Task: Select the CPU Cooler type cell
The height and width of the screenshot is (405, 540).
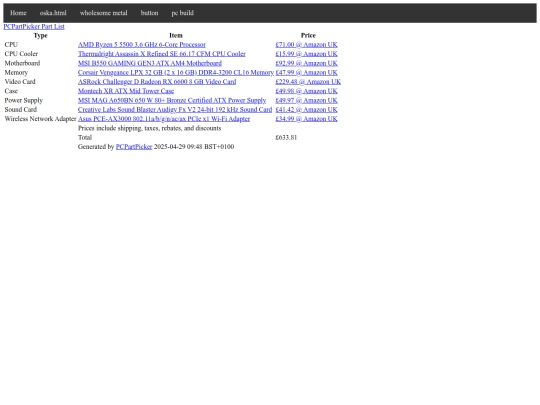Action: (21, 54)
